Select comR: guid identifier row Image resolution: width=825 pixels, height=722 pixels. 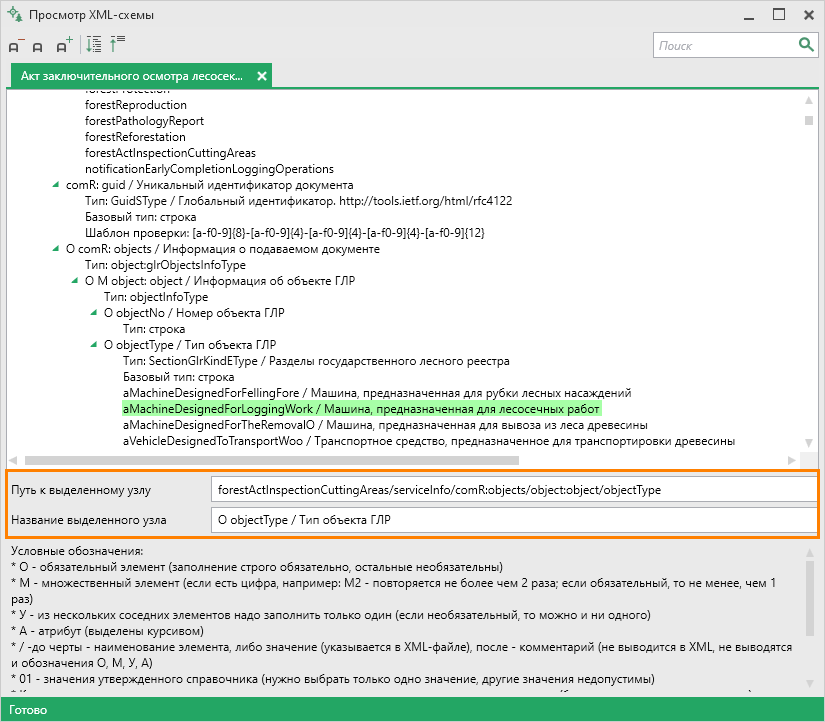[209, 185]
